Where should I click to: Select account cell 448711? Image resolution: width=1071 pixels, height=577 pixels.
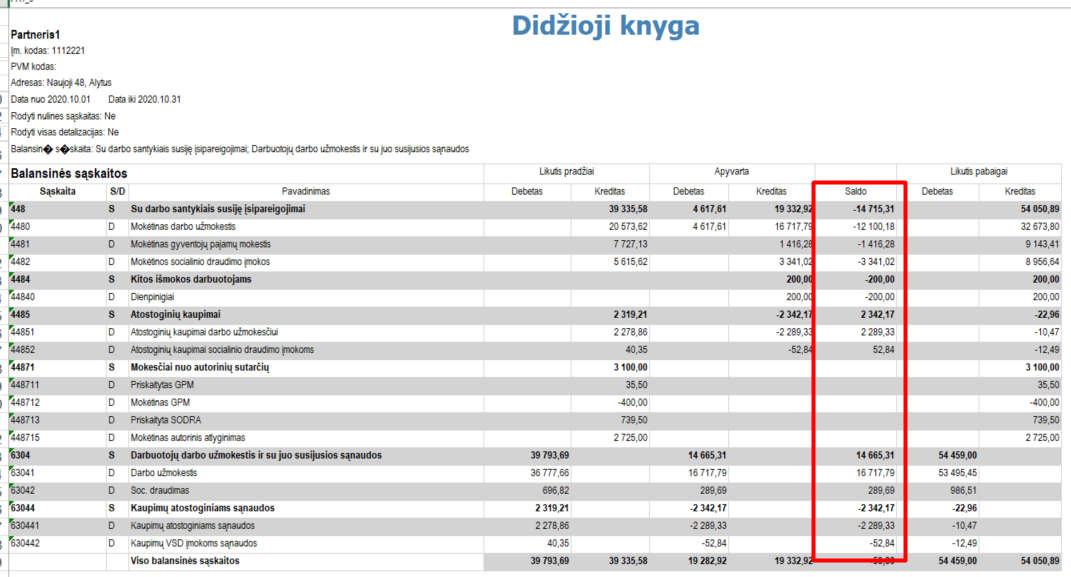tap(27, 384)
